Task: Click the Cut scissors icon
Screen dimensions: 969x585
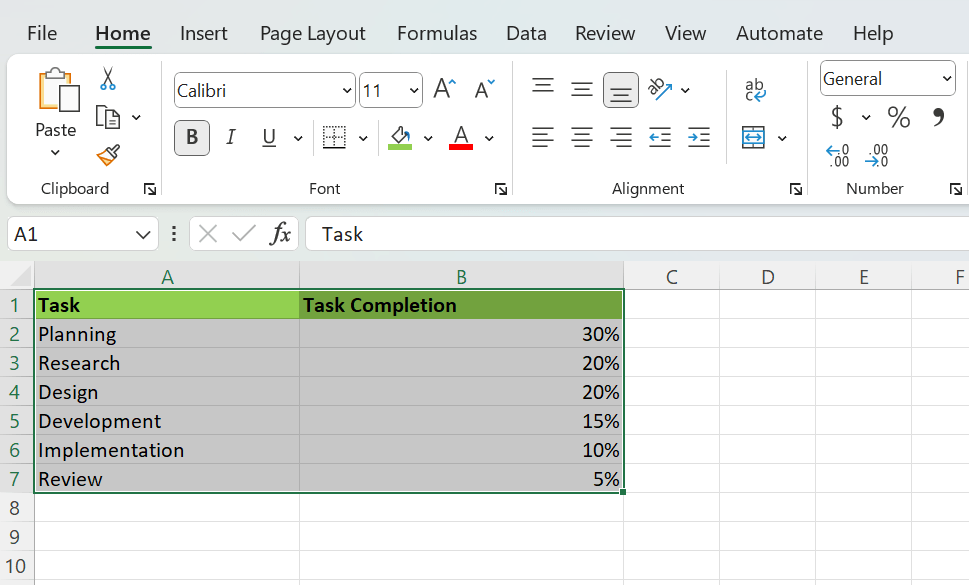Action: (108, 79)
